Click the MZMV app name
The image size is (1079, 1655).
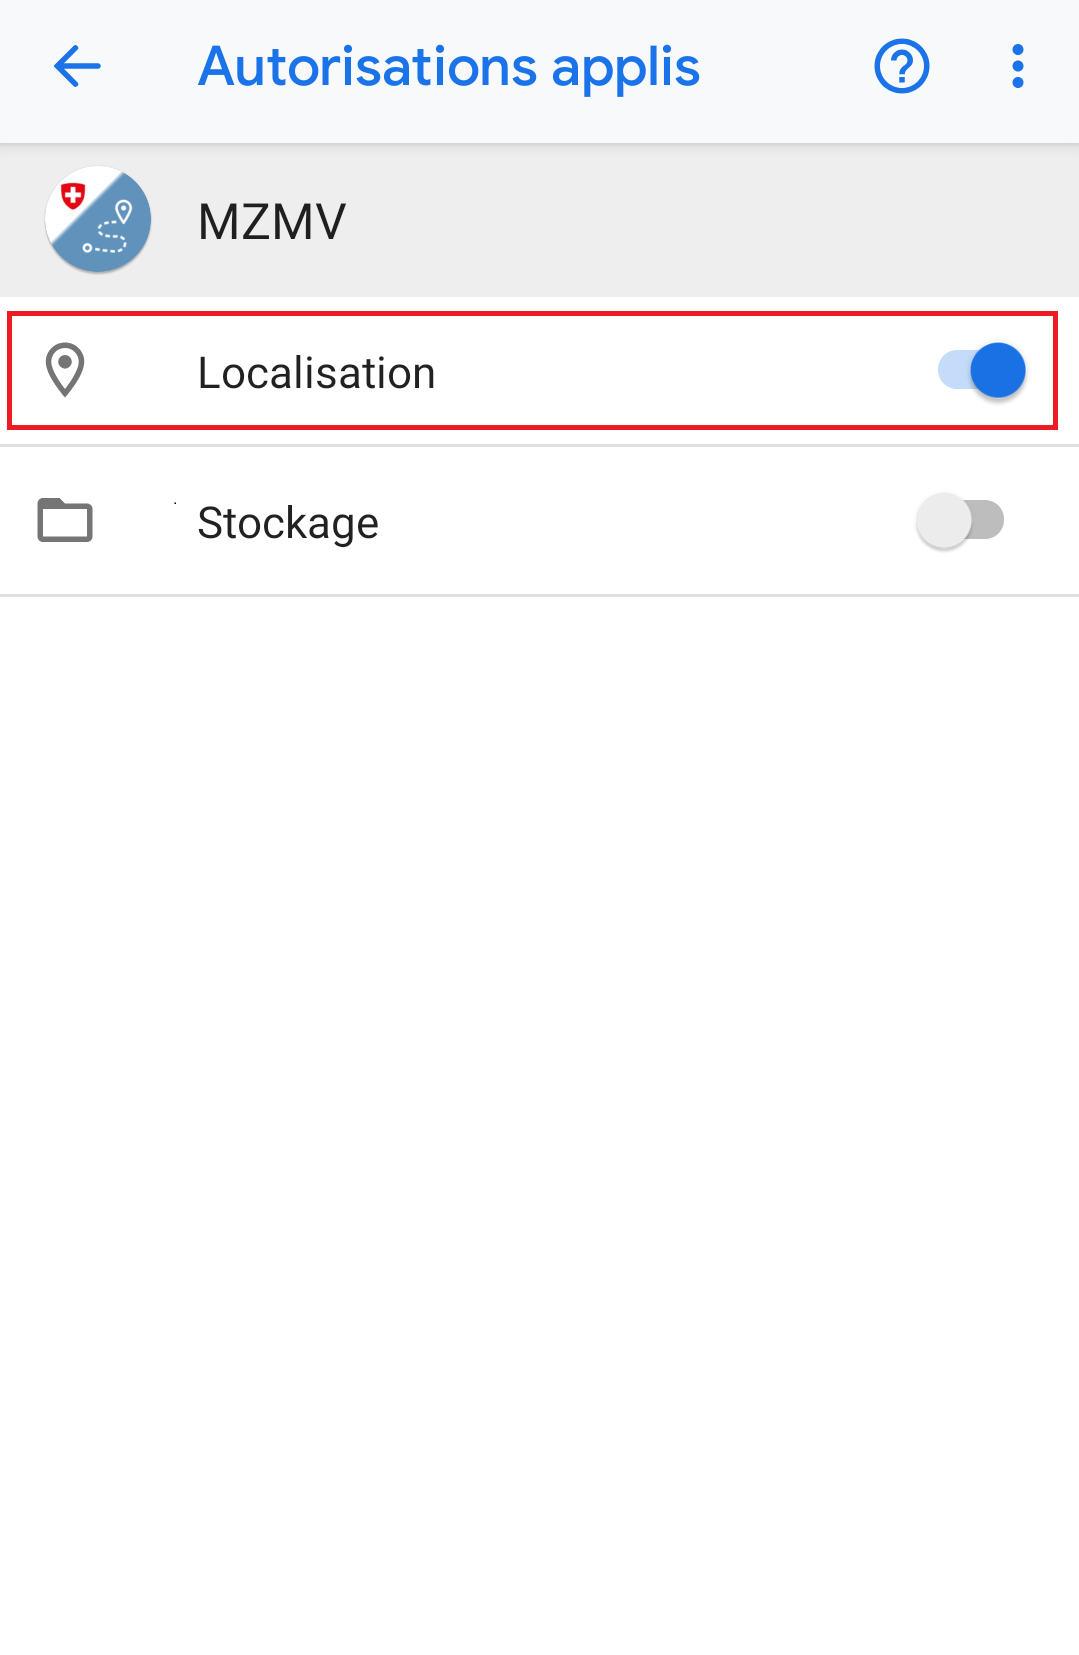[x=272, y=222]
